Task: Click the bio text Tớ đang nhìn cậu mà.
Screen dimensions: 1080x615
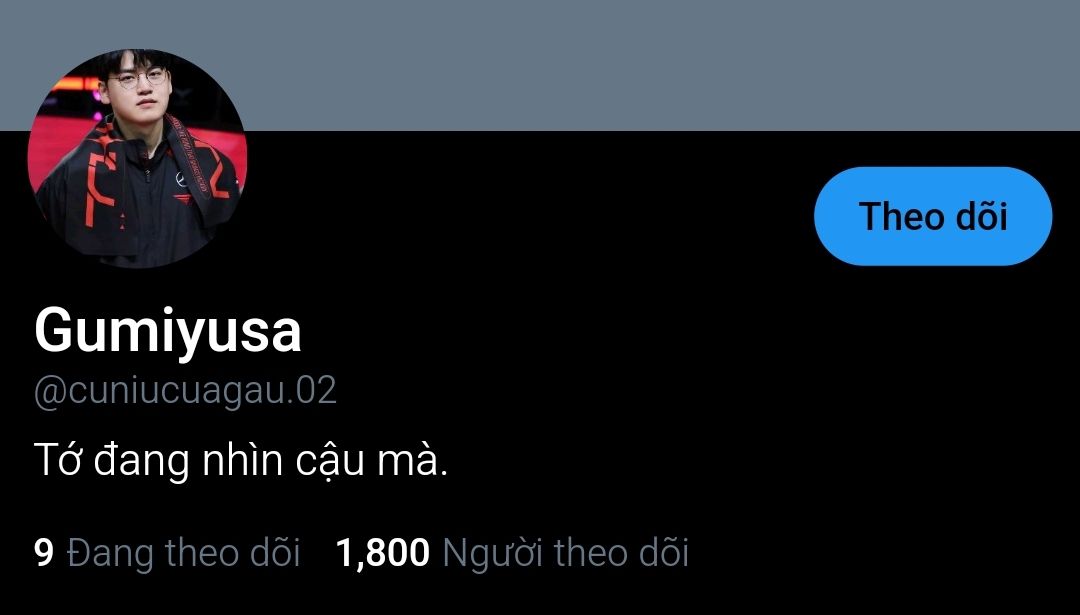Action: coord(240,460)
